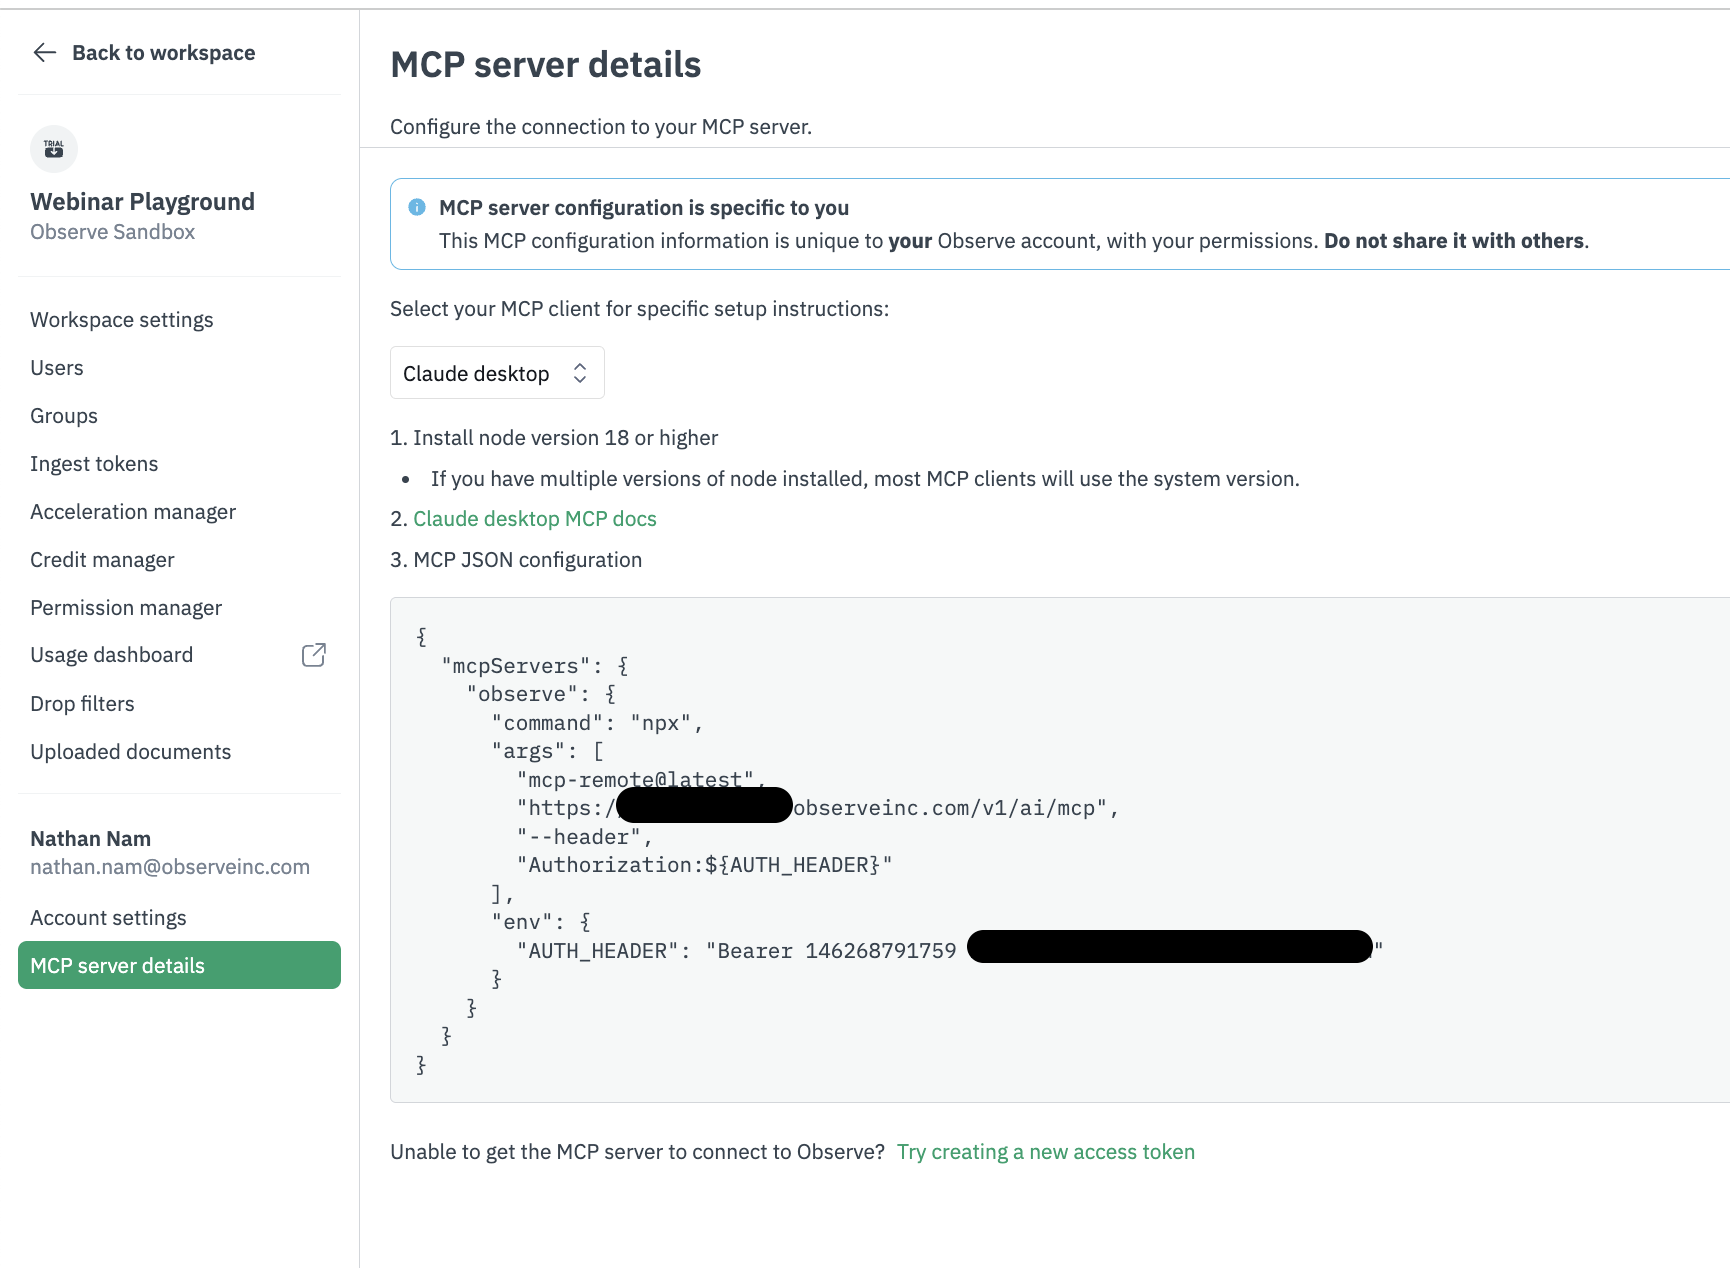
Task: Click the Usage dashboard external link icon
Action: click(313, 655)
